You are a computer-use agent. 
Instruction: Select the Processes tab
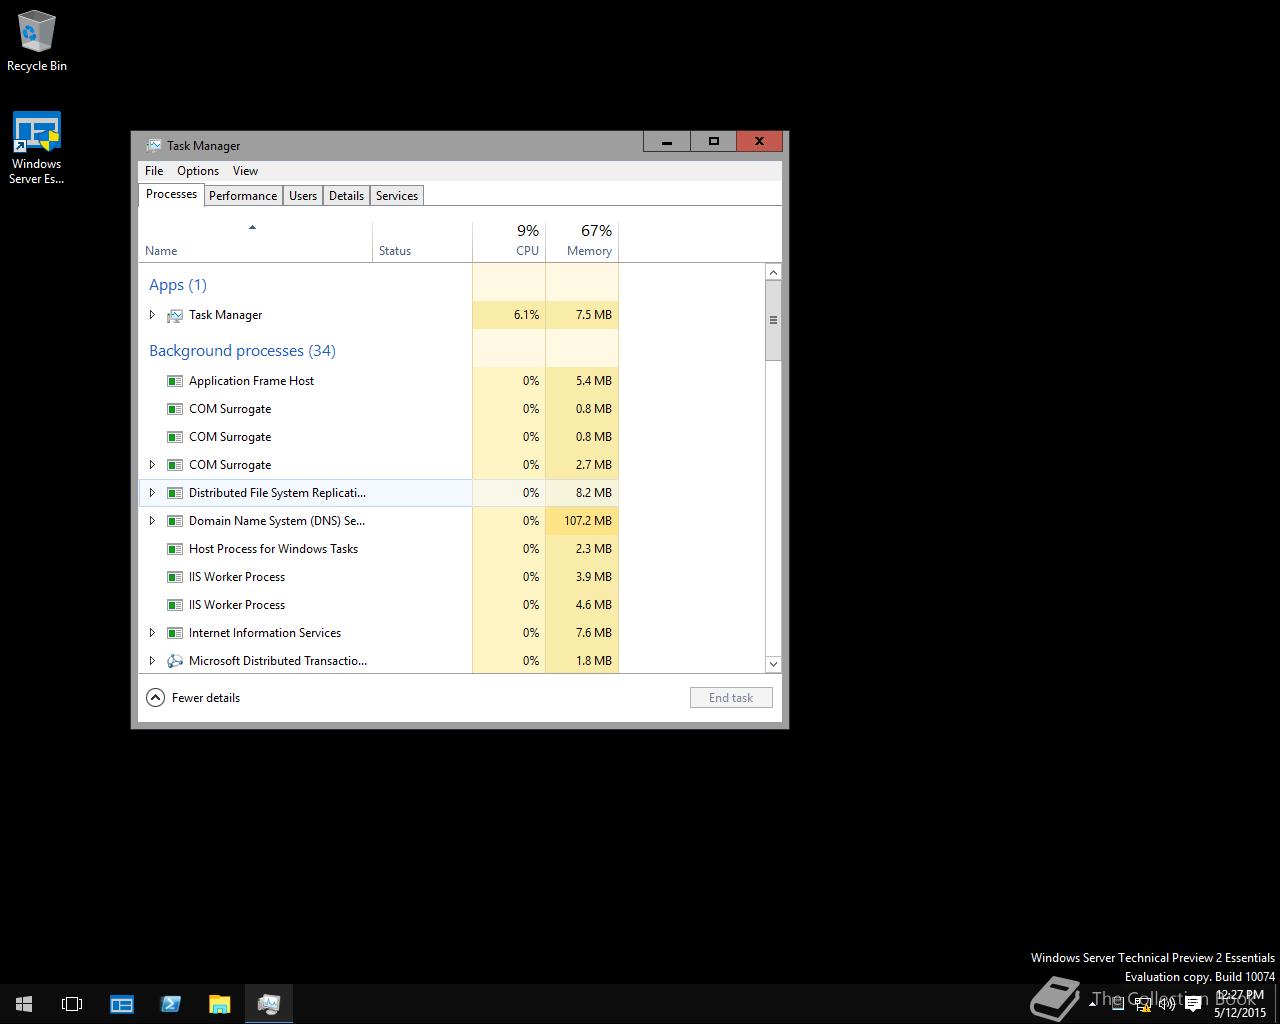point(172,194)
